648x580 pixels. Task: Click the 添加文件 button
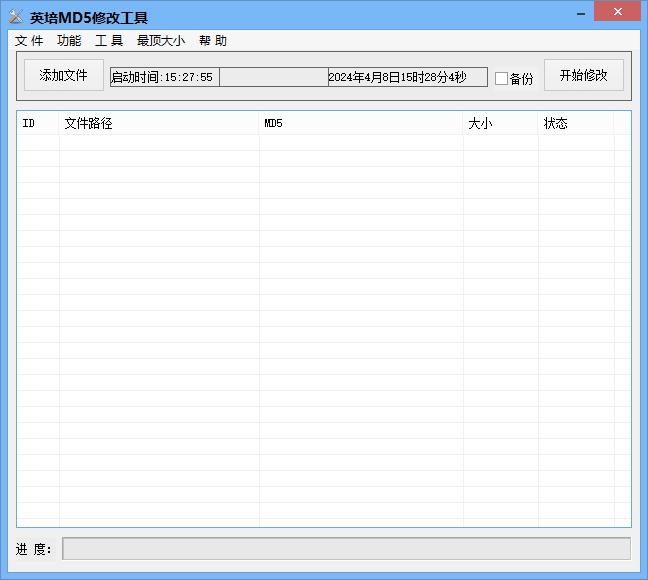(x=64, y=75)
